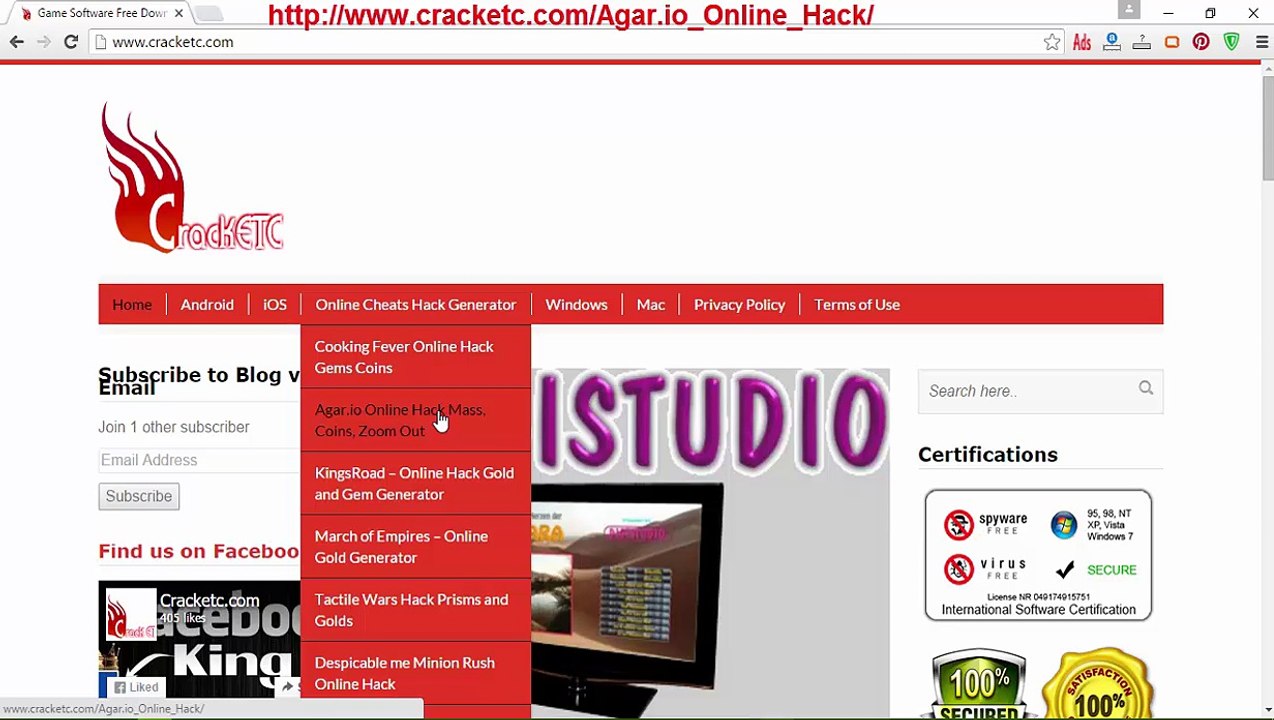Select Agar.io Online Hack Mass, Coins entry
Viewport: 1274px width, 720px height.
415,420
